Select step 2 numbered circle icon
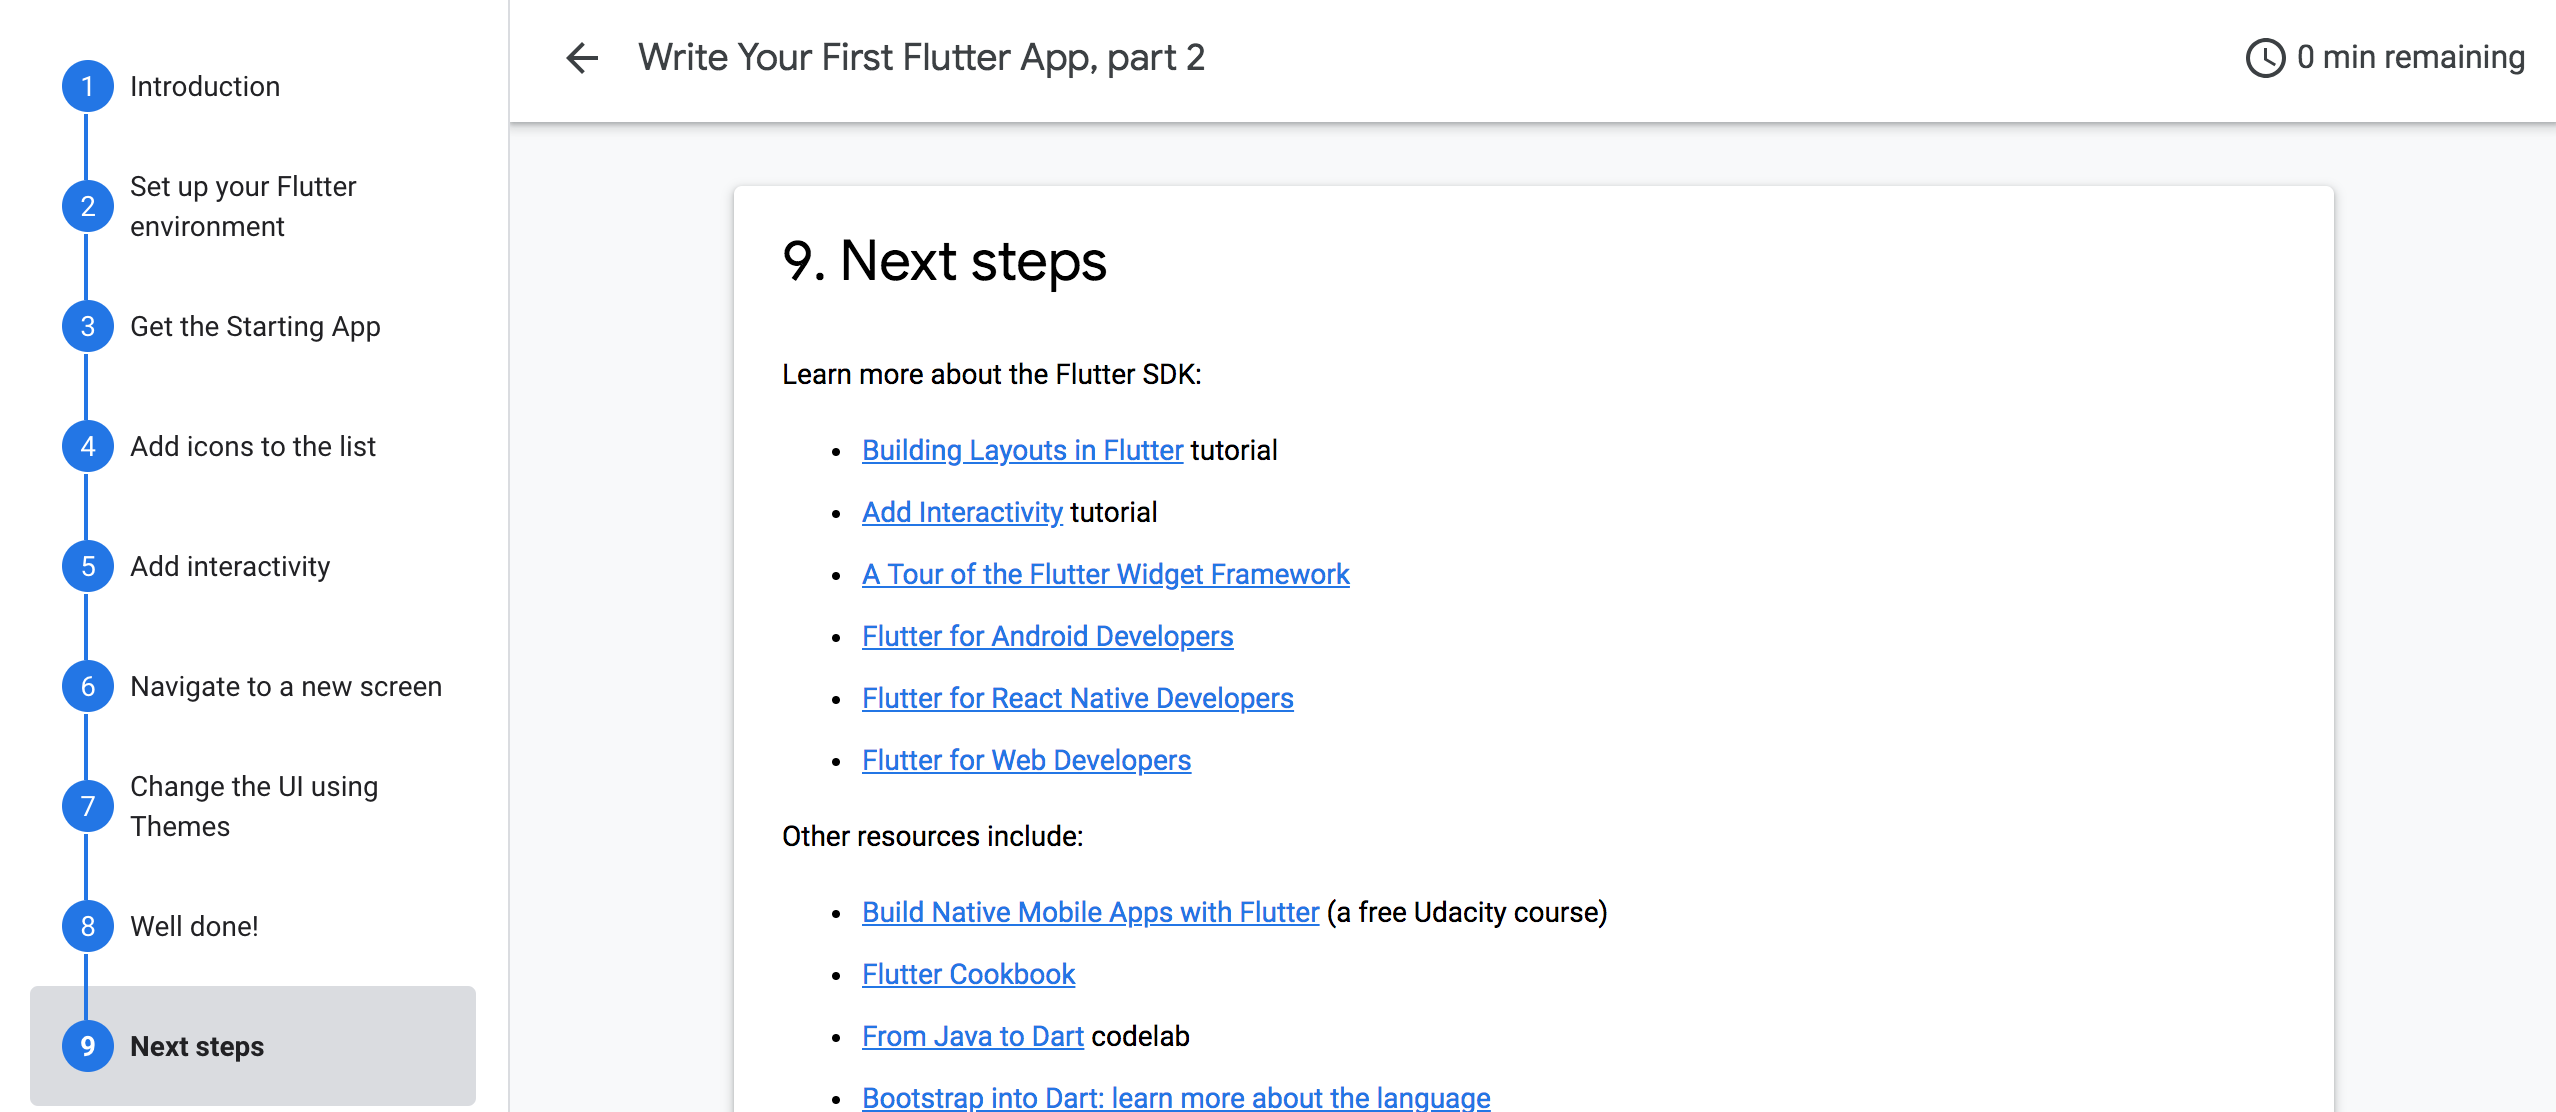 click(x=88, y=206)
